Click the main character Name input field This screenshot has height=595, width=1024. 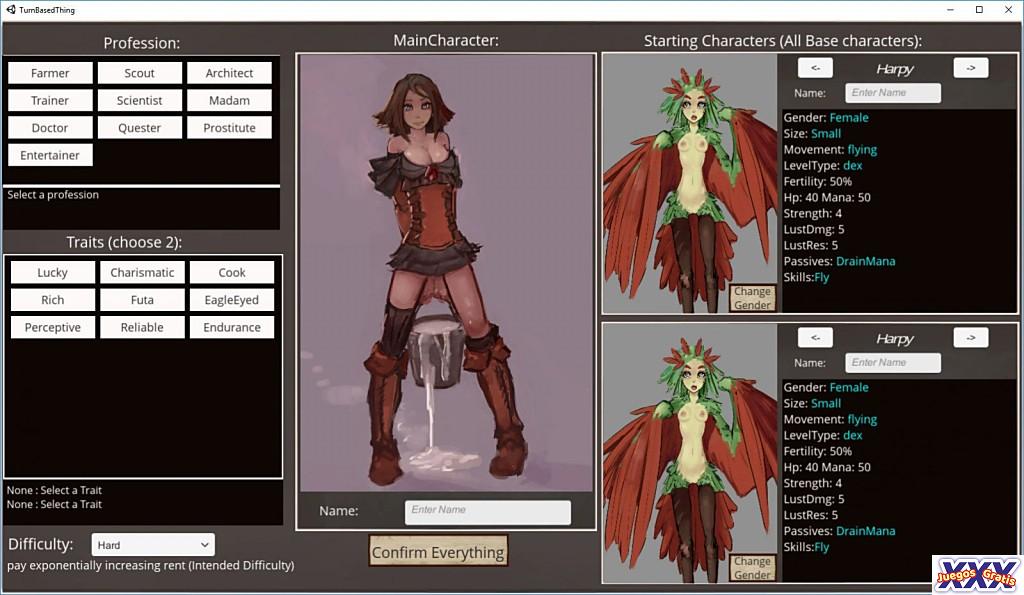point(487,511)
